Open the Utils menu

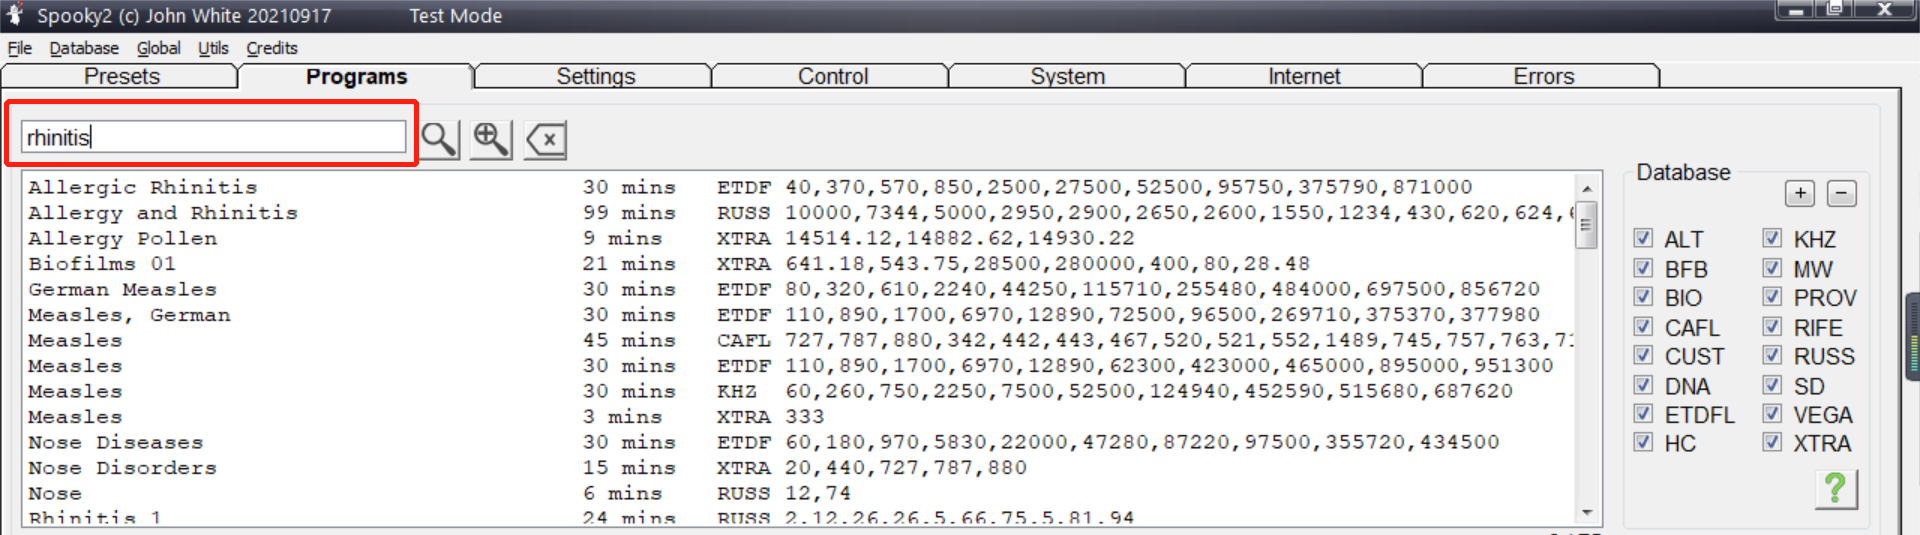click(x=213, y=48)
